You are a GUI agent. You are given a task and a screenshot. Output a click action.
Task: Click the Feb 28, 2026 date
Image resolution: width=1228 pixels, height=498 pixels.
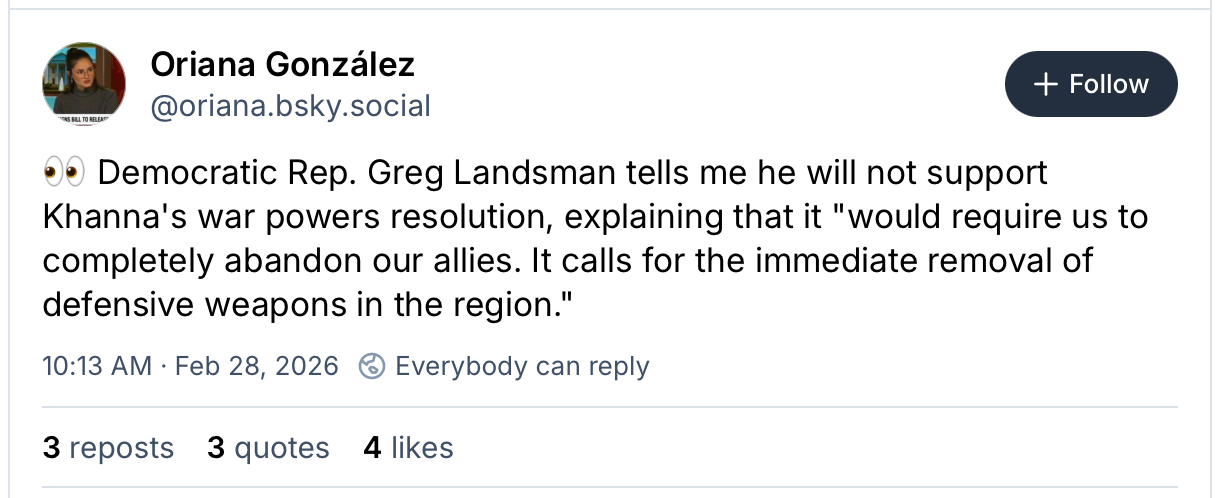[x=256, y=366]
